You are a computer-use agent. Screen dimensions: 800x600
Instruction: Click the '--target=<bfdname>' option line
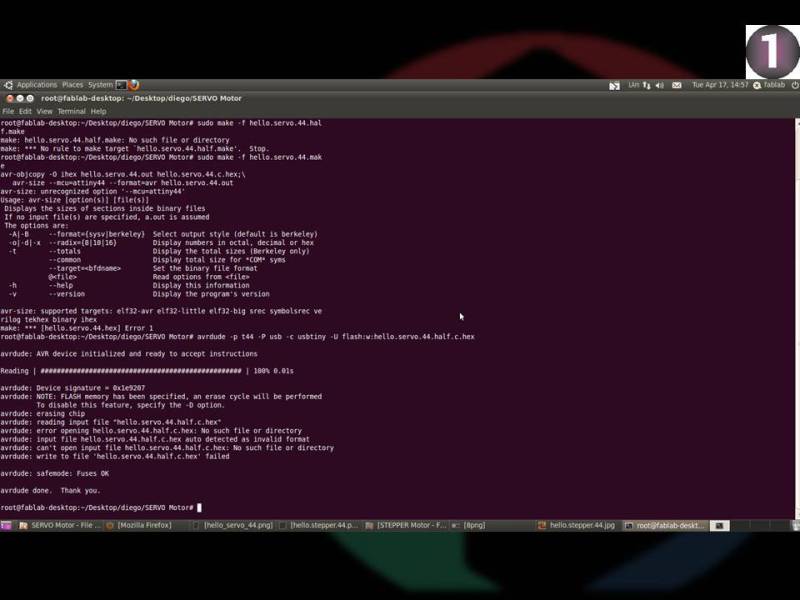pyautogui.click(x=153, y=268)
